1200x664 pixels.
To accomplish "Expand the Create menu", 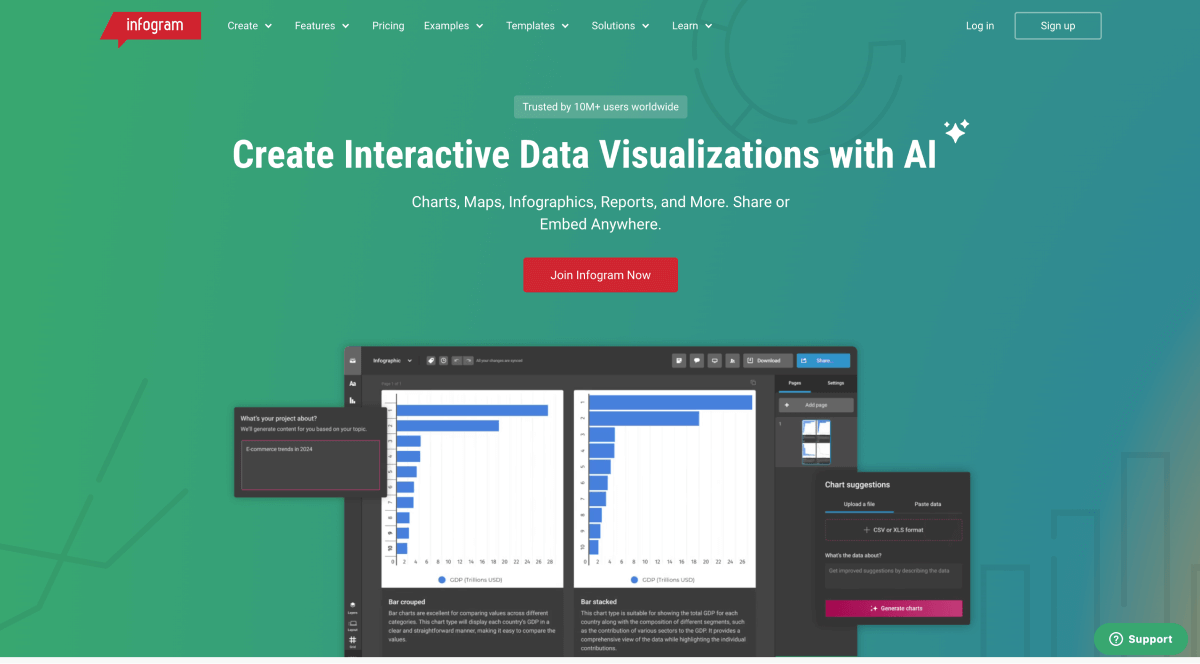I will click(x=250, y=26).
